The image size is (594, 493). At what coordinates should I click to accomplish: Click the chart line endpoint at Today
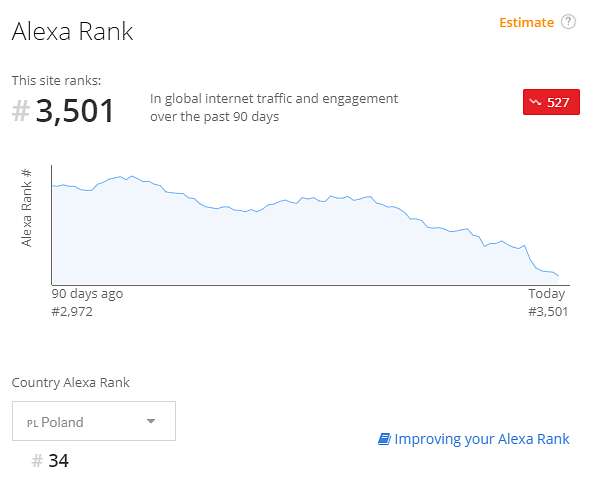(x=558, y=275)
